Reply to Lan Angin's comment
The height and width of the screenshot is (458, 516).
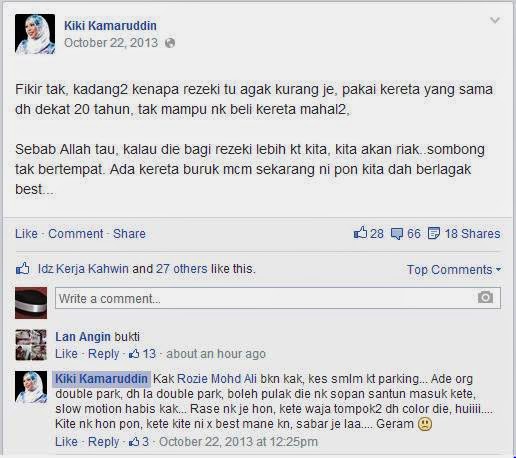tap(104, 354)
